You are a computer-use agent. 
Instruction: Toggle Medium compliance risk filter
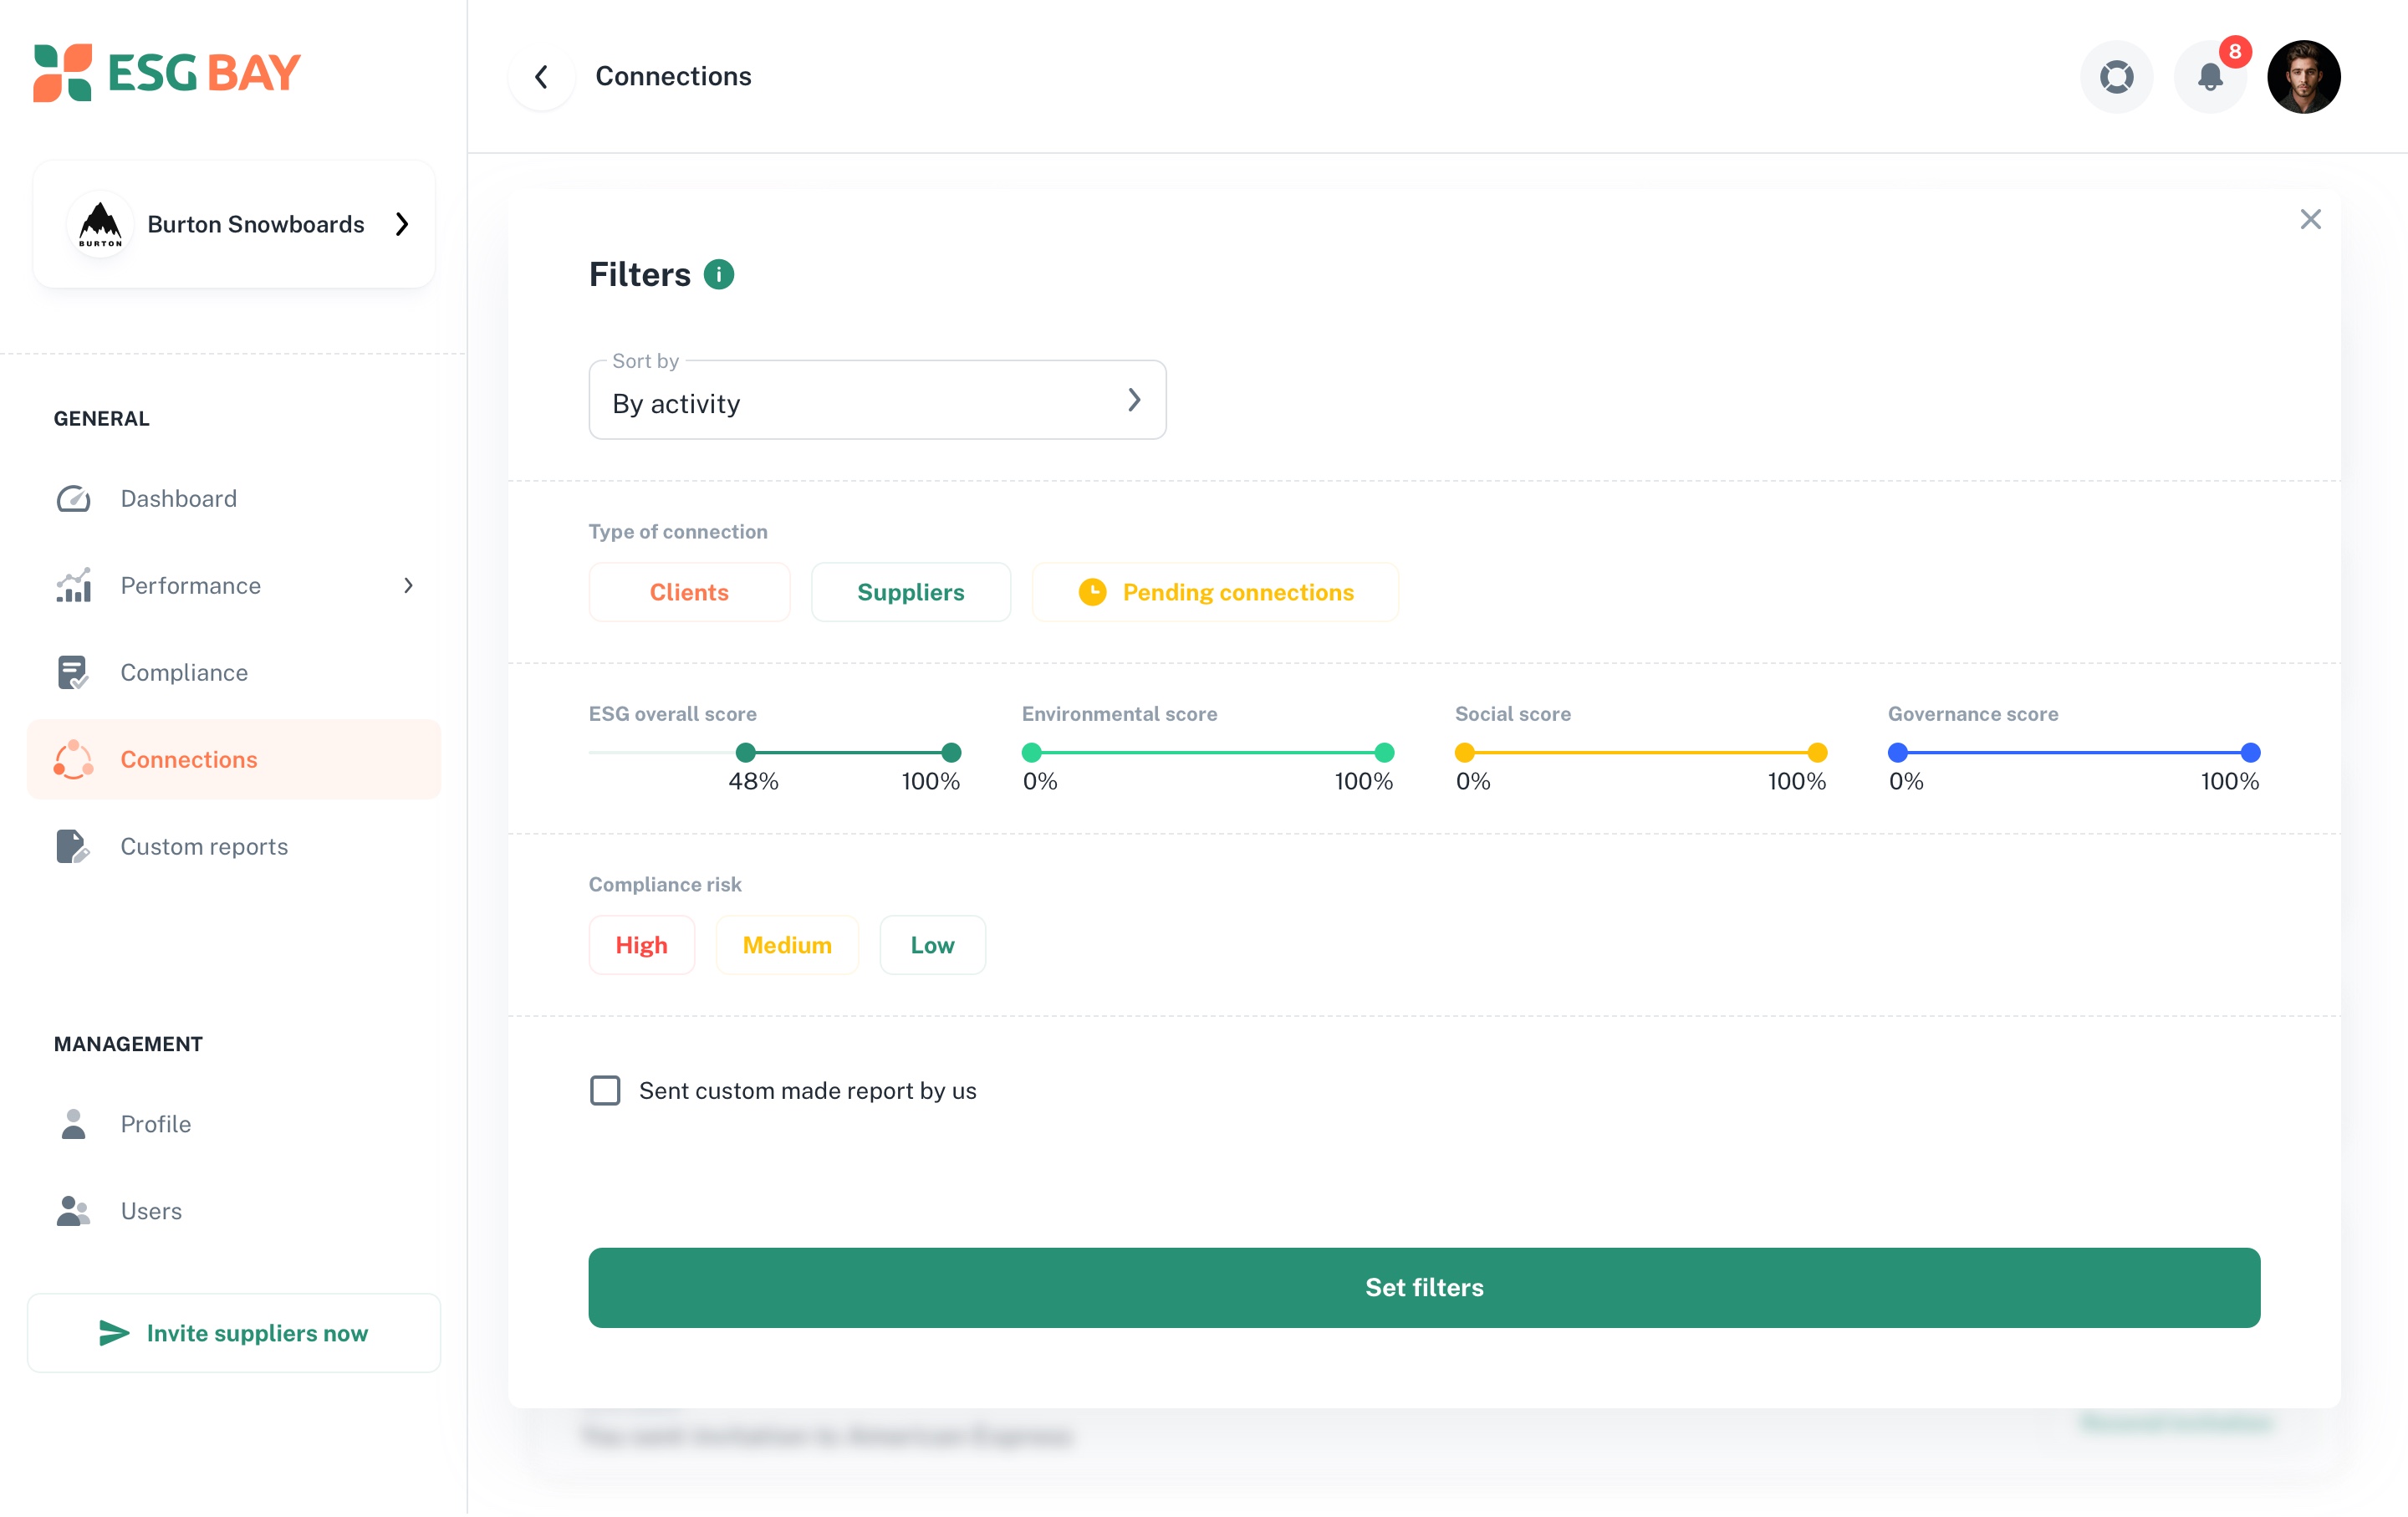pos(787,945)
